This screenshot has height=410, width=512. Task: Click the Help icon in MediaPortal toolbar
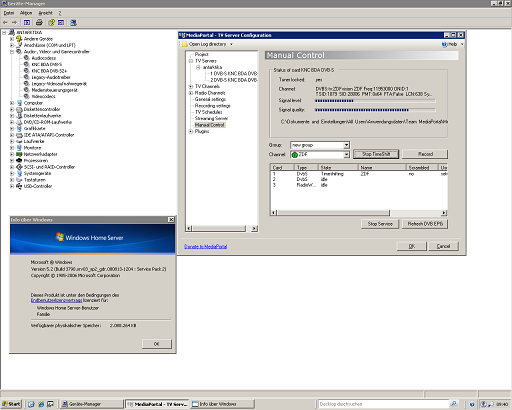pos(444,44)
